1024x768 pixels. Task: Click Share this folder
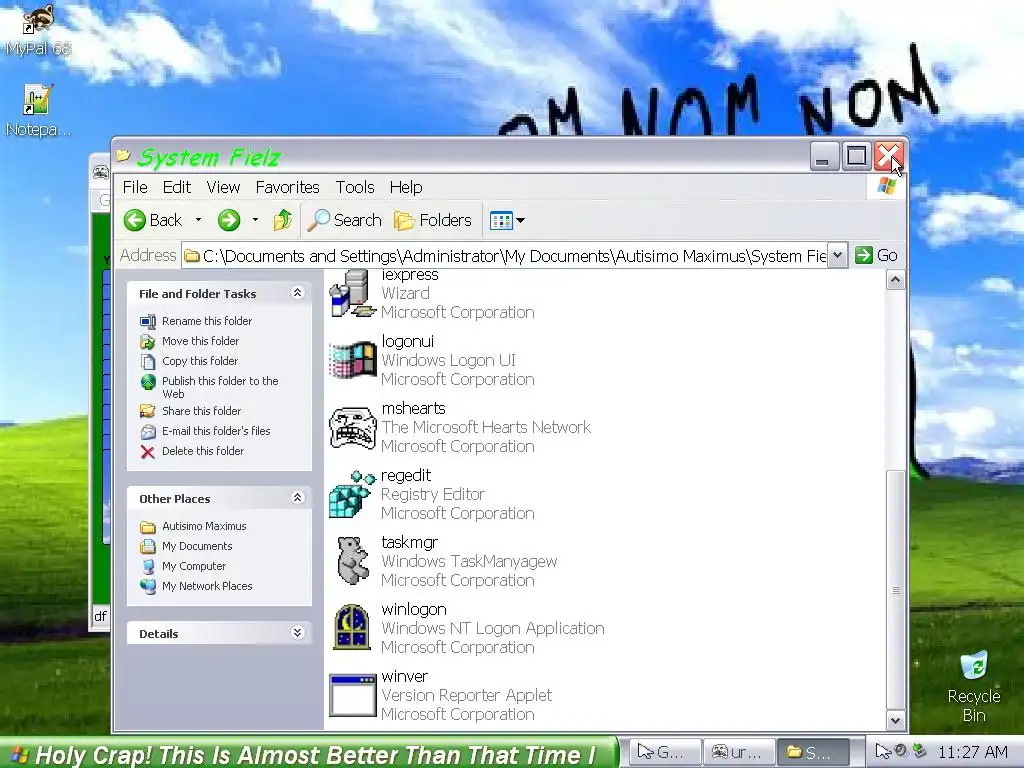pyautogui.click(x=202, y=411)
